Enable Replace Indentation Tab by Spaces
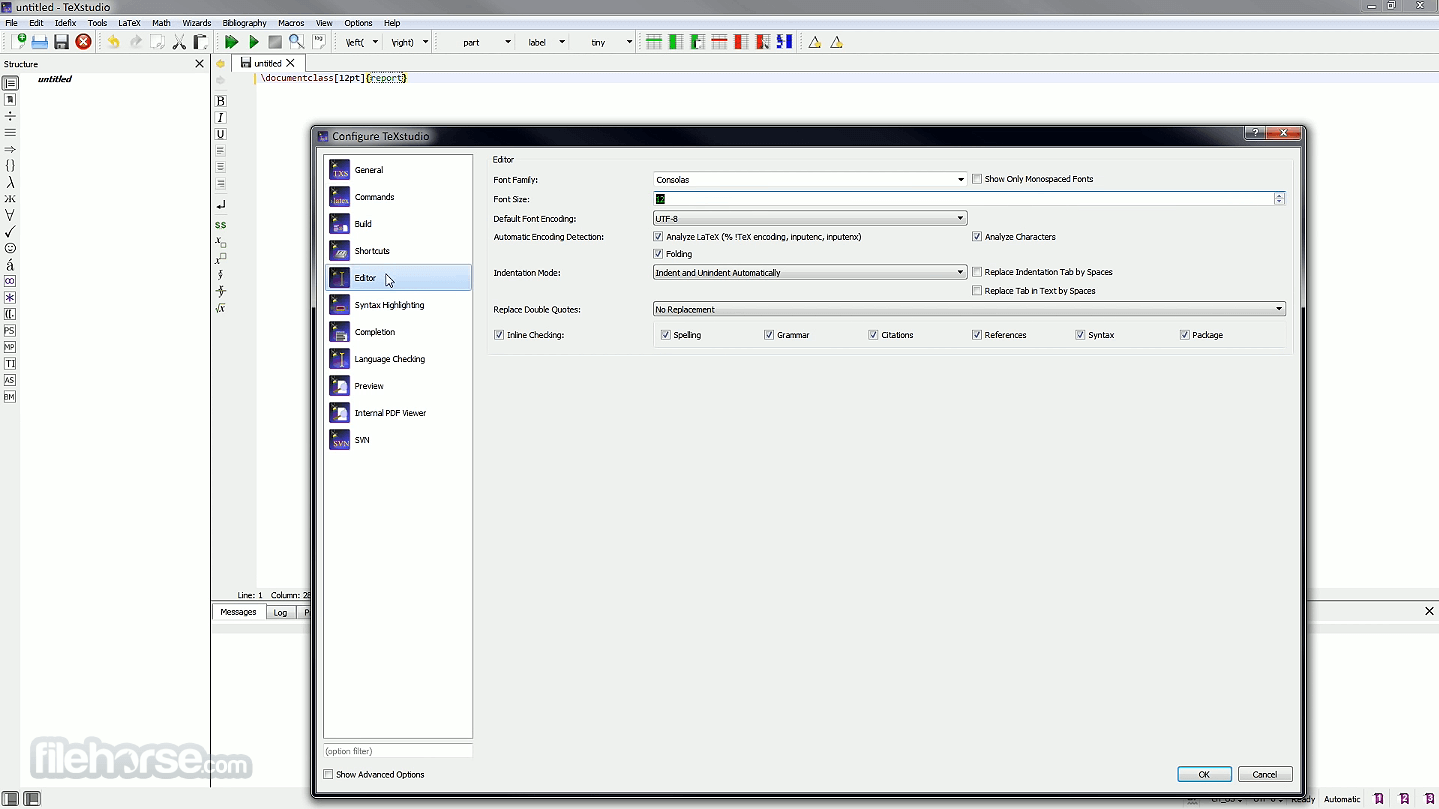This screenshot has width=1439, height=809. 977,272
